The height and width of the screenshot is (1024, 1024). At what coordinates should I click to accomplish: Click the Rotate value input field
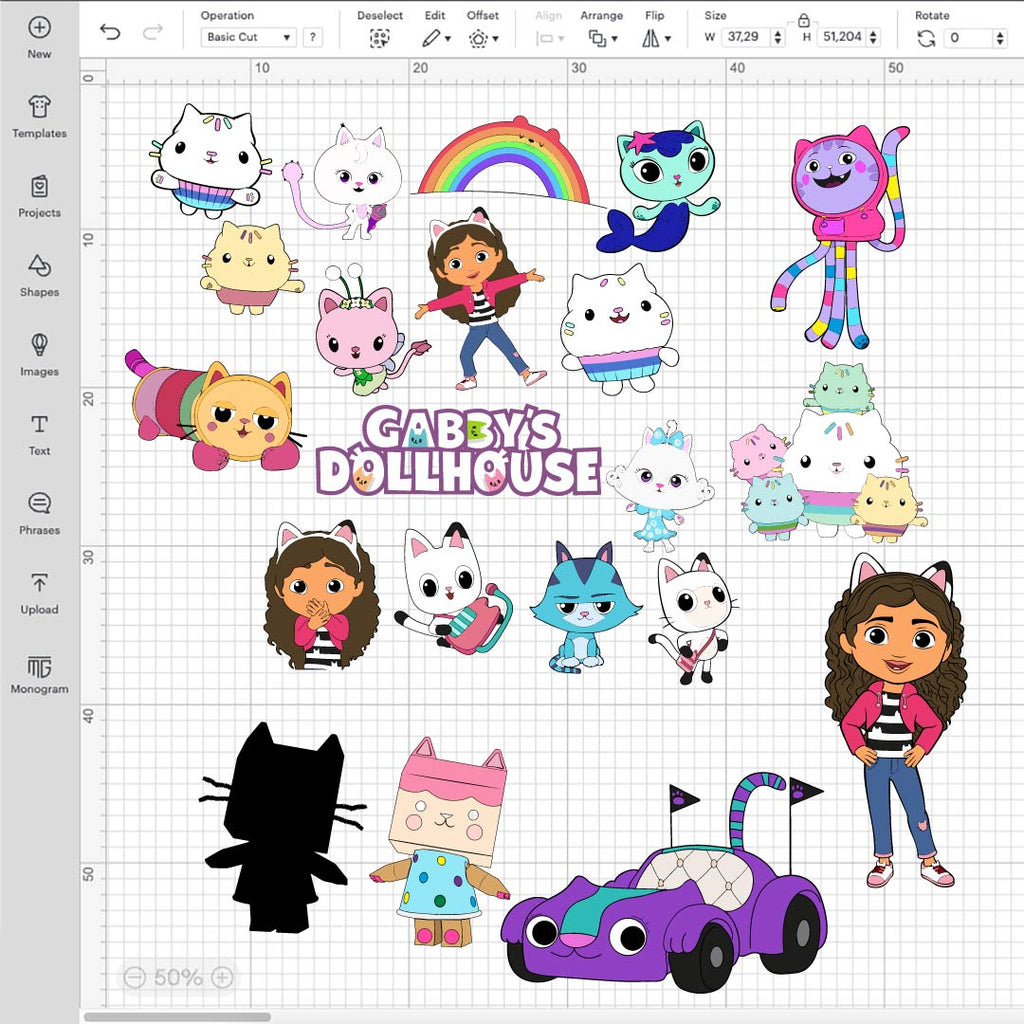pyautogui.click(x=968, y=38)
